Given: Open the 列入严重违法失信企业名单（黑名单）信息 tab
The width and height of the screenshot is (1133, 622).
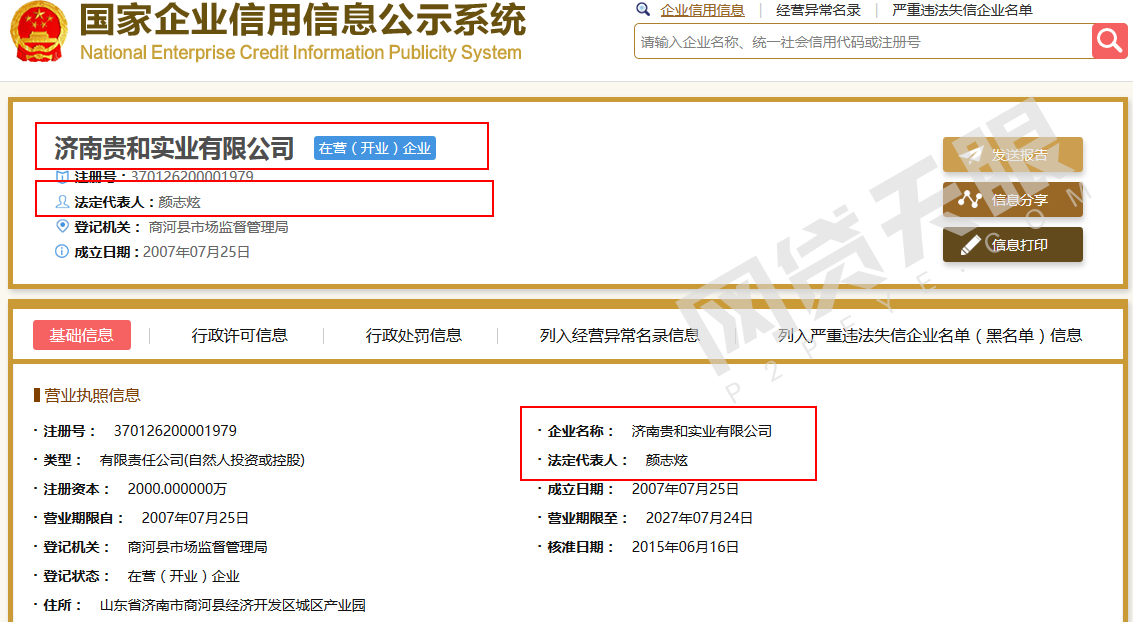Looking at the screenshot, I should click(930, 335).
